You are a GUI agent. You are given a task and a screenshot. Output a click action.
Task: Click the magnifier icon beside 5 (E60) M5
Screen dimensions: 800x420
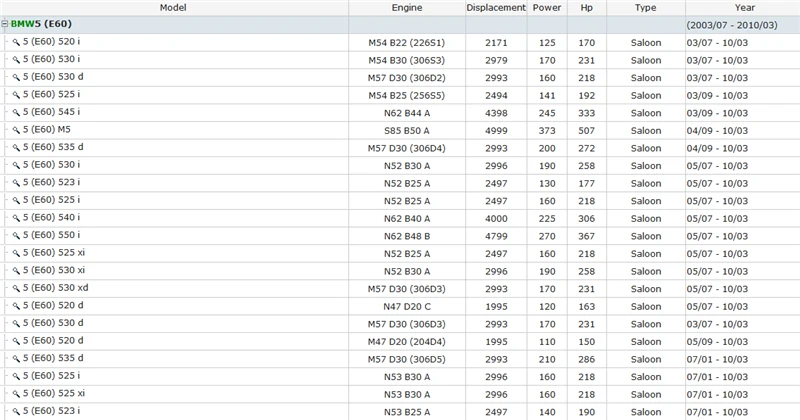(16, 130)
